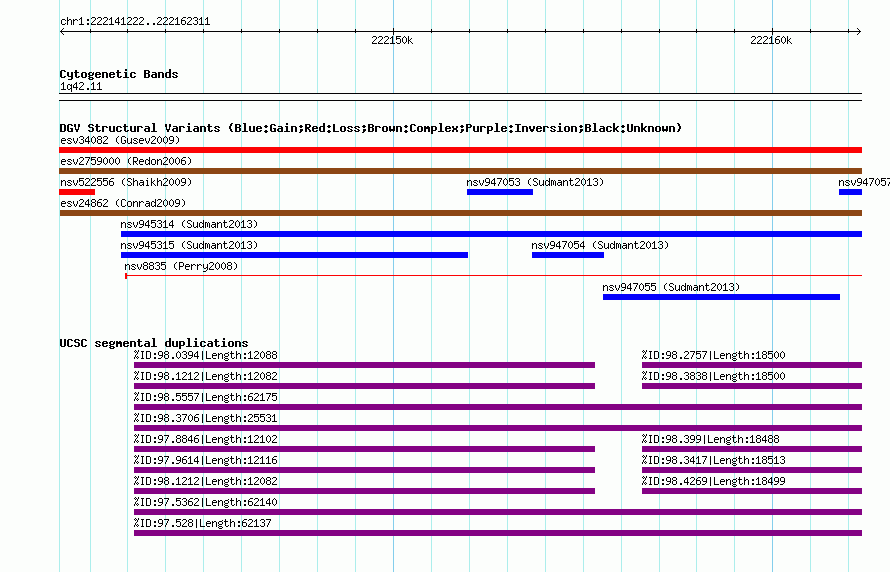Select the blue nsv945315 gain bar

coord(294,255)
